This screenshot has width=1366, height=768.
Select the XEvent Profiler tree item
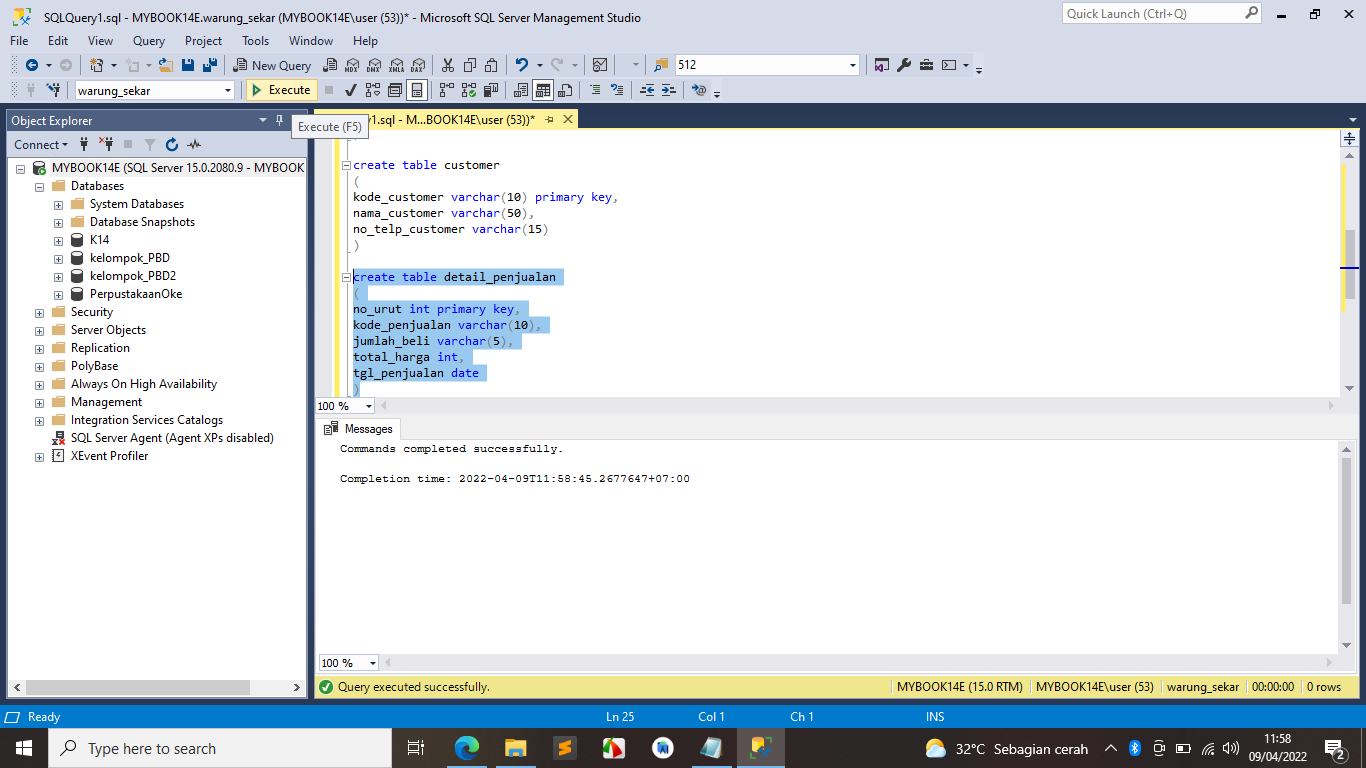[109, 456]
